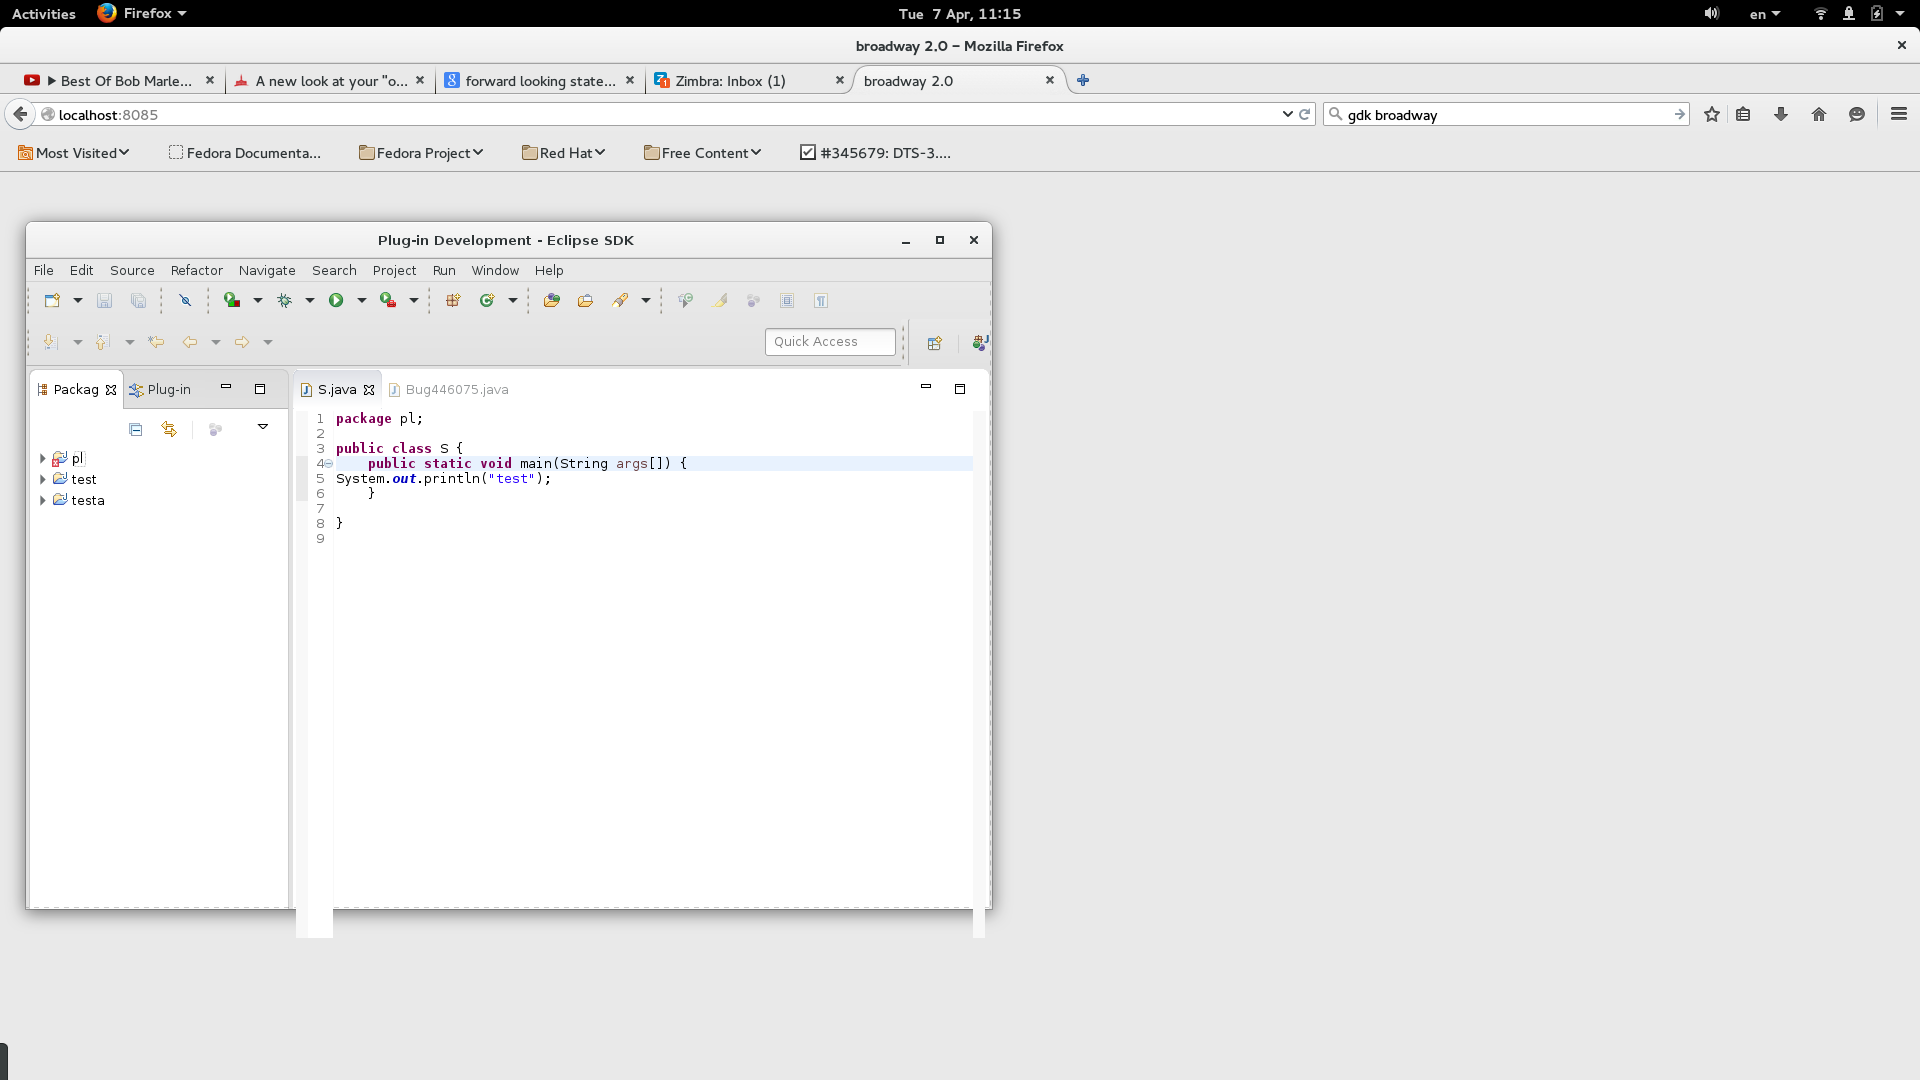The width and height of the screenshot is (1920, 1080).
Task: Click the Previous Annotation icon
Action: click(102, 342)
